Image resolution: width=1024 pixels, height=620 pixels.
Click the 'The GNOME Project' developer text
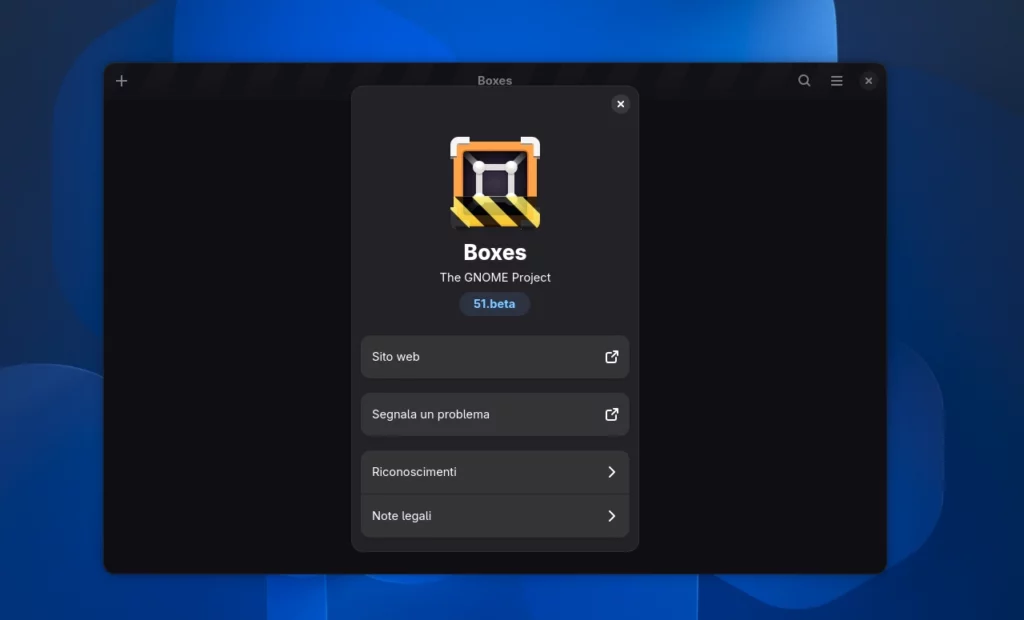tap(495, 278)
